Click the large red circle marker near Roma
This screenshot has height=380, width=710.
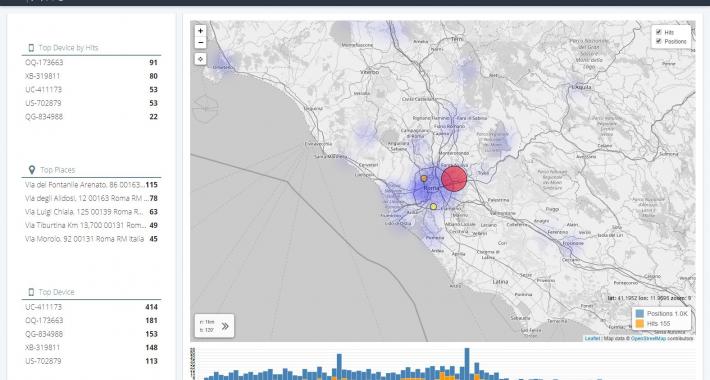click(x=454, y=179)
